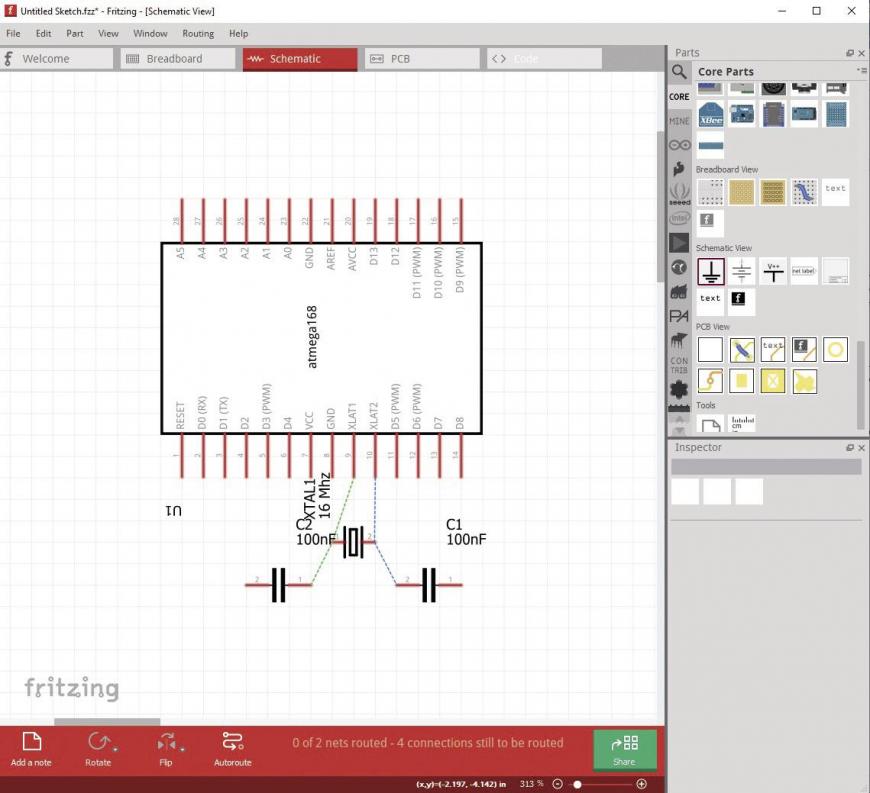The width and height of the screenshot is (870, 793).
Task: Undock the Inspector panel
Action: tap(850, 448)
